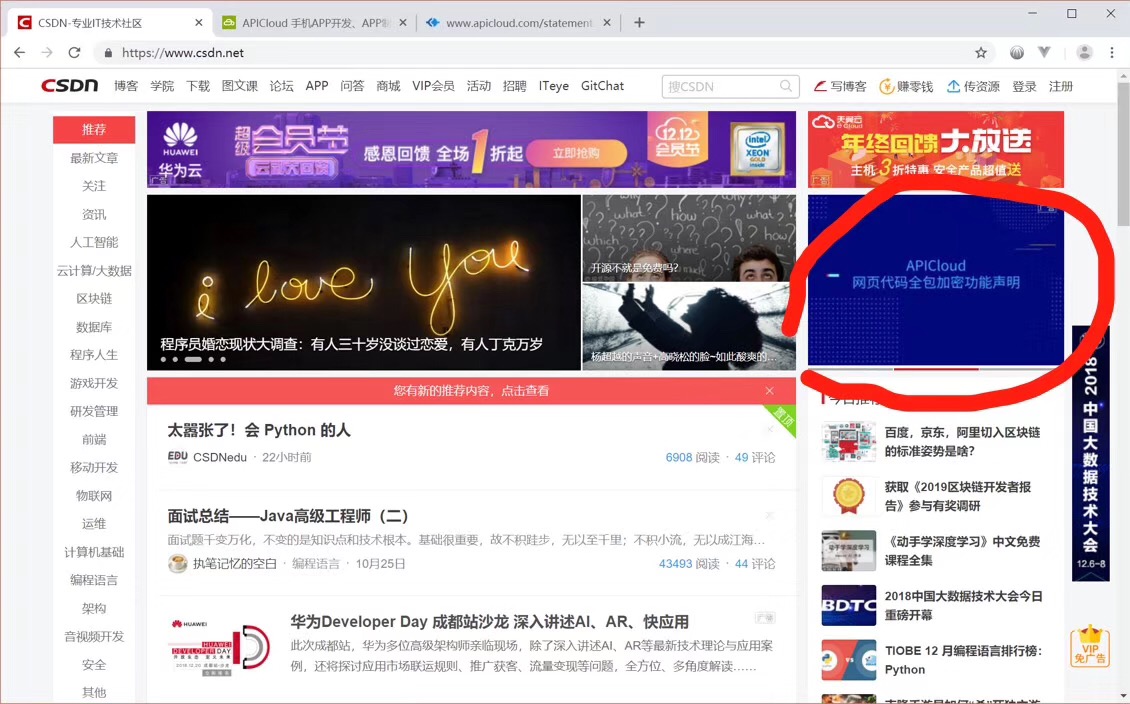Click the VIP 免广告 badge

(1089, 646)
